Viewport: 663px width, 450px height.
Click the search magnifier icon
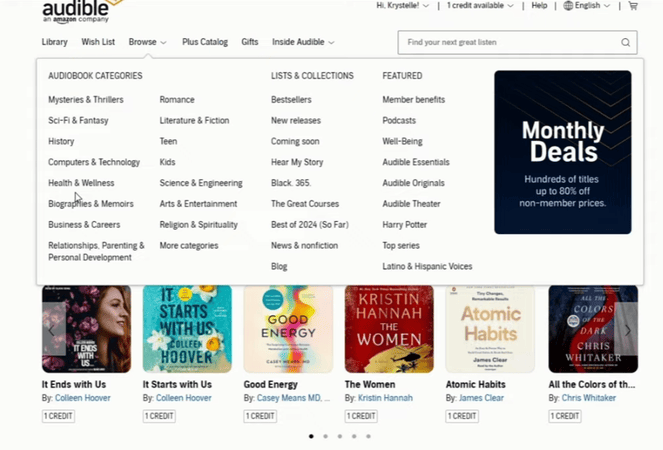[x=625, y=42]
